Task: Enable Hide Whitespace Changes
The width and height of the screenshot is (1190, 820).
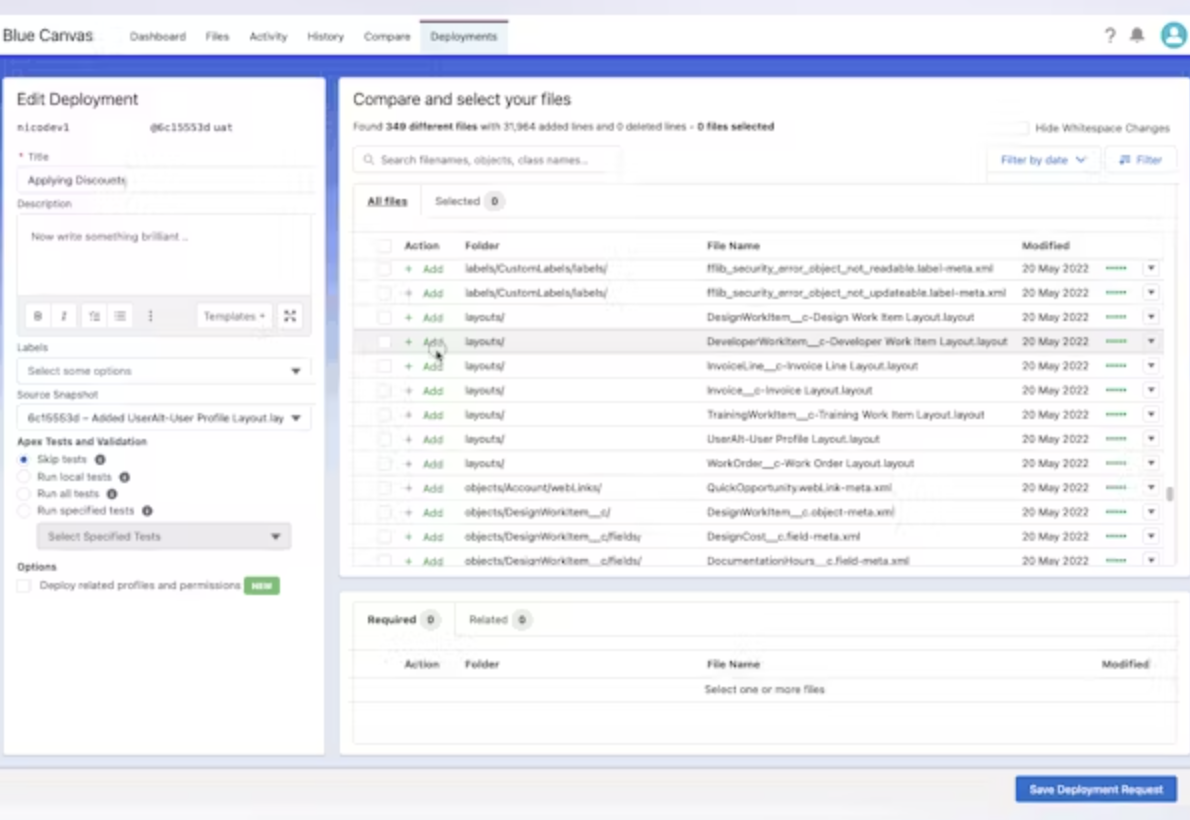Action: pyautogui.click(x=1023, y=128)
